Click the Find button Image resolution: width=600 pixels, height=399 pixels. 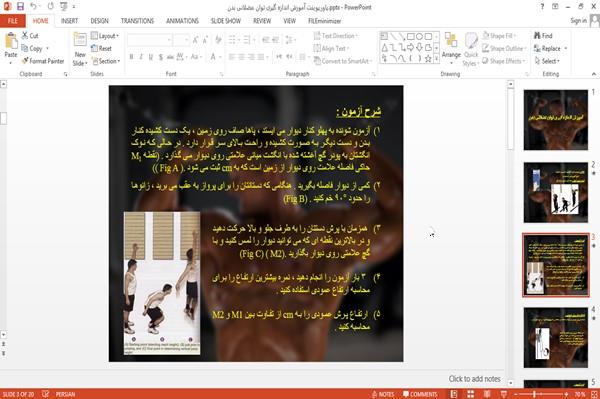click(x=543, y=36)
